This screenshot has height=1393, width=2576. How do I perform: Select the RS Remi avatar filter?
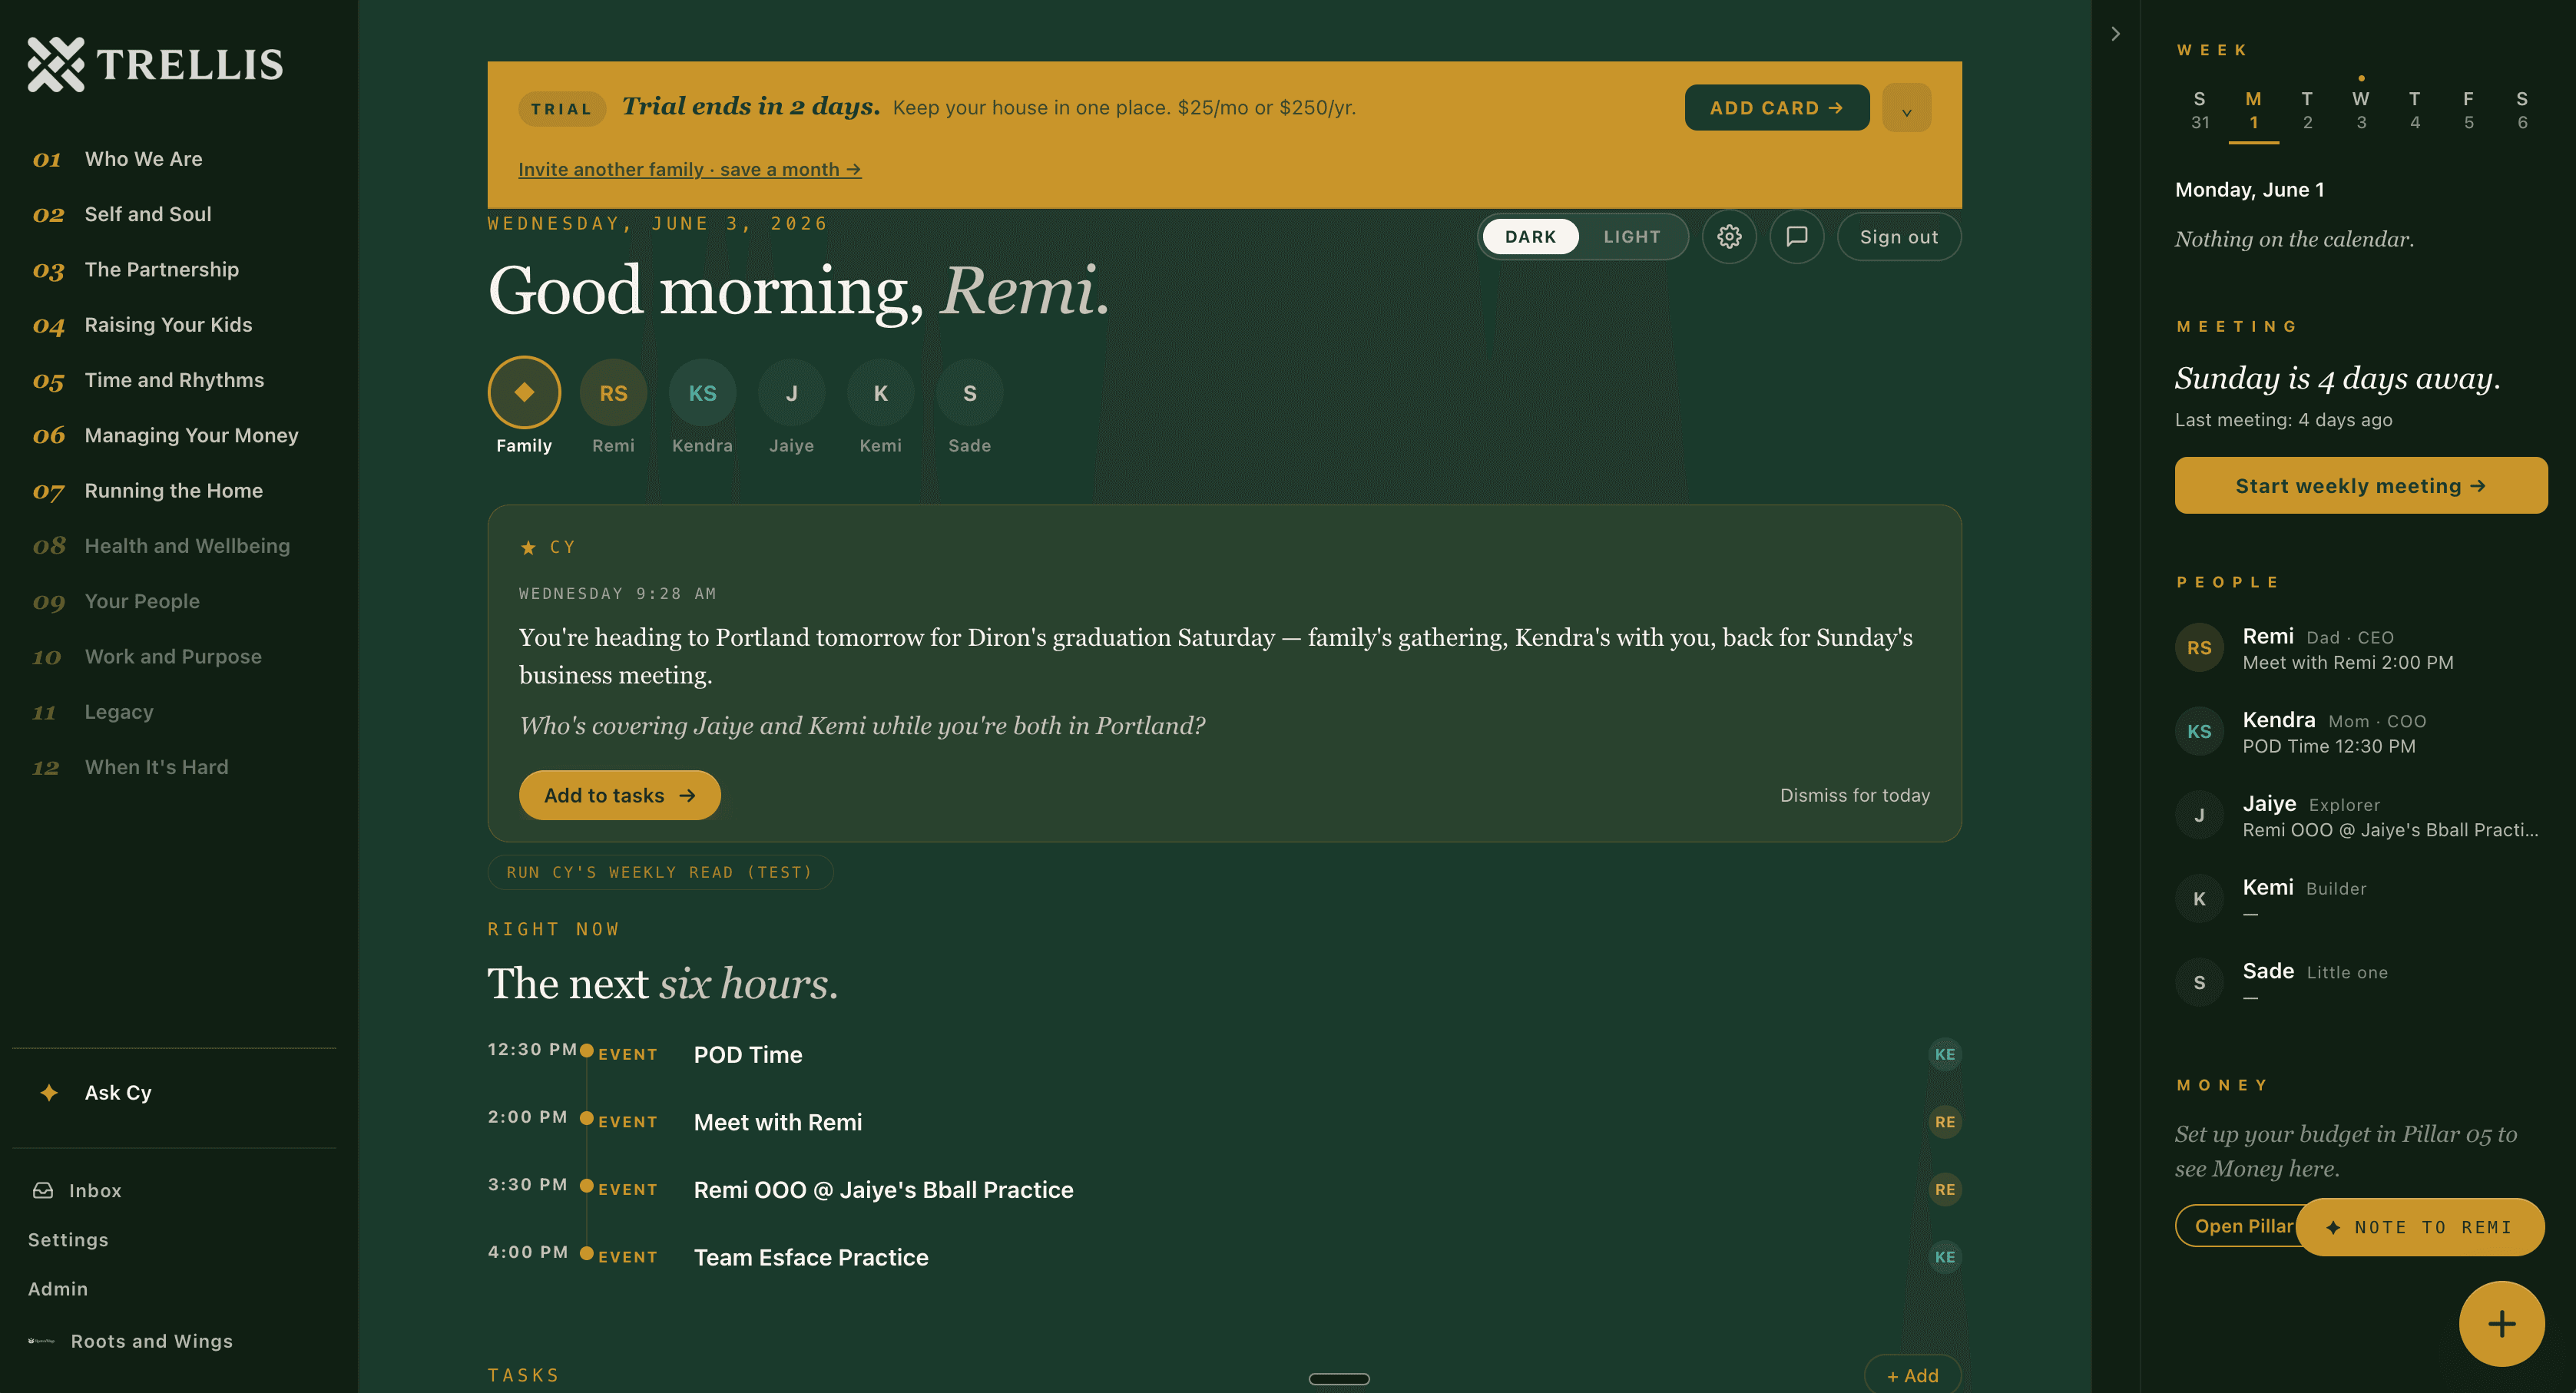(613, 393)
